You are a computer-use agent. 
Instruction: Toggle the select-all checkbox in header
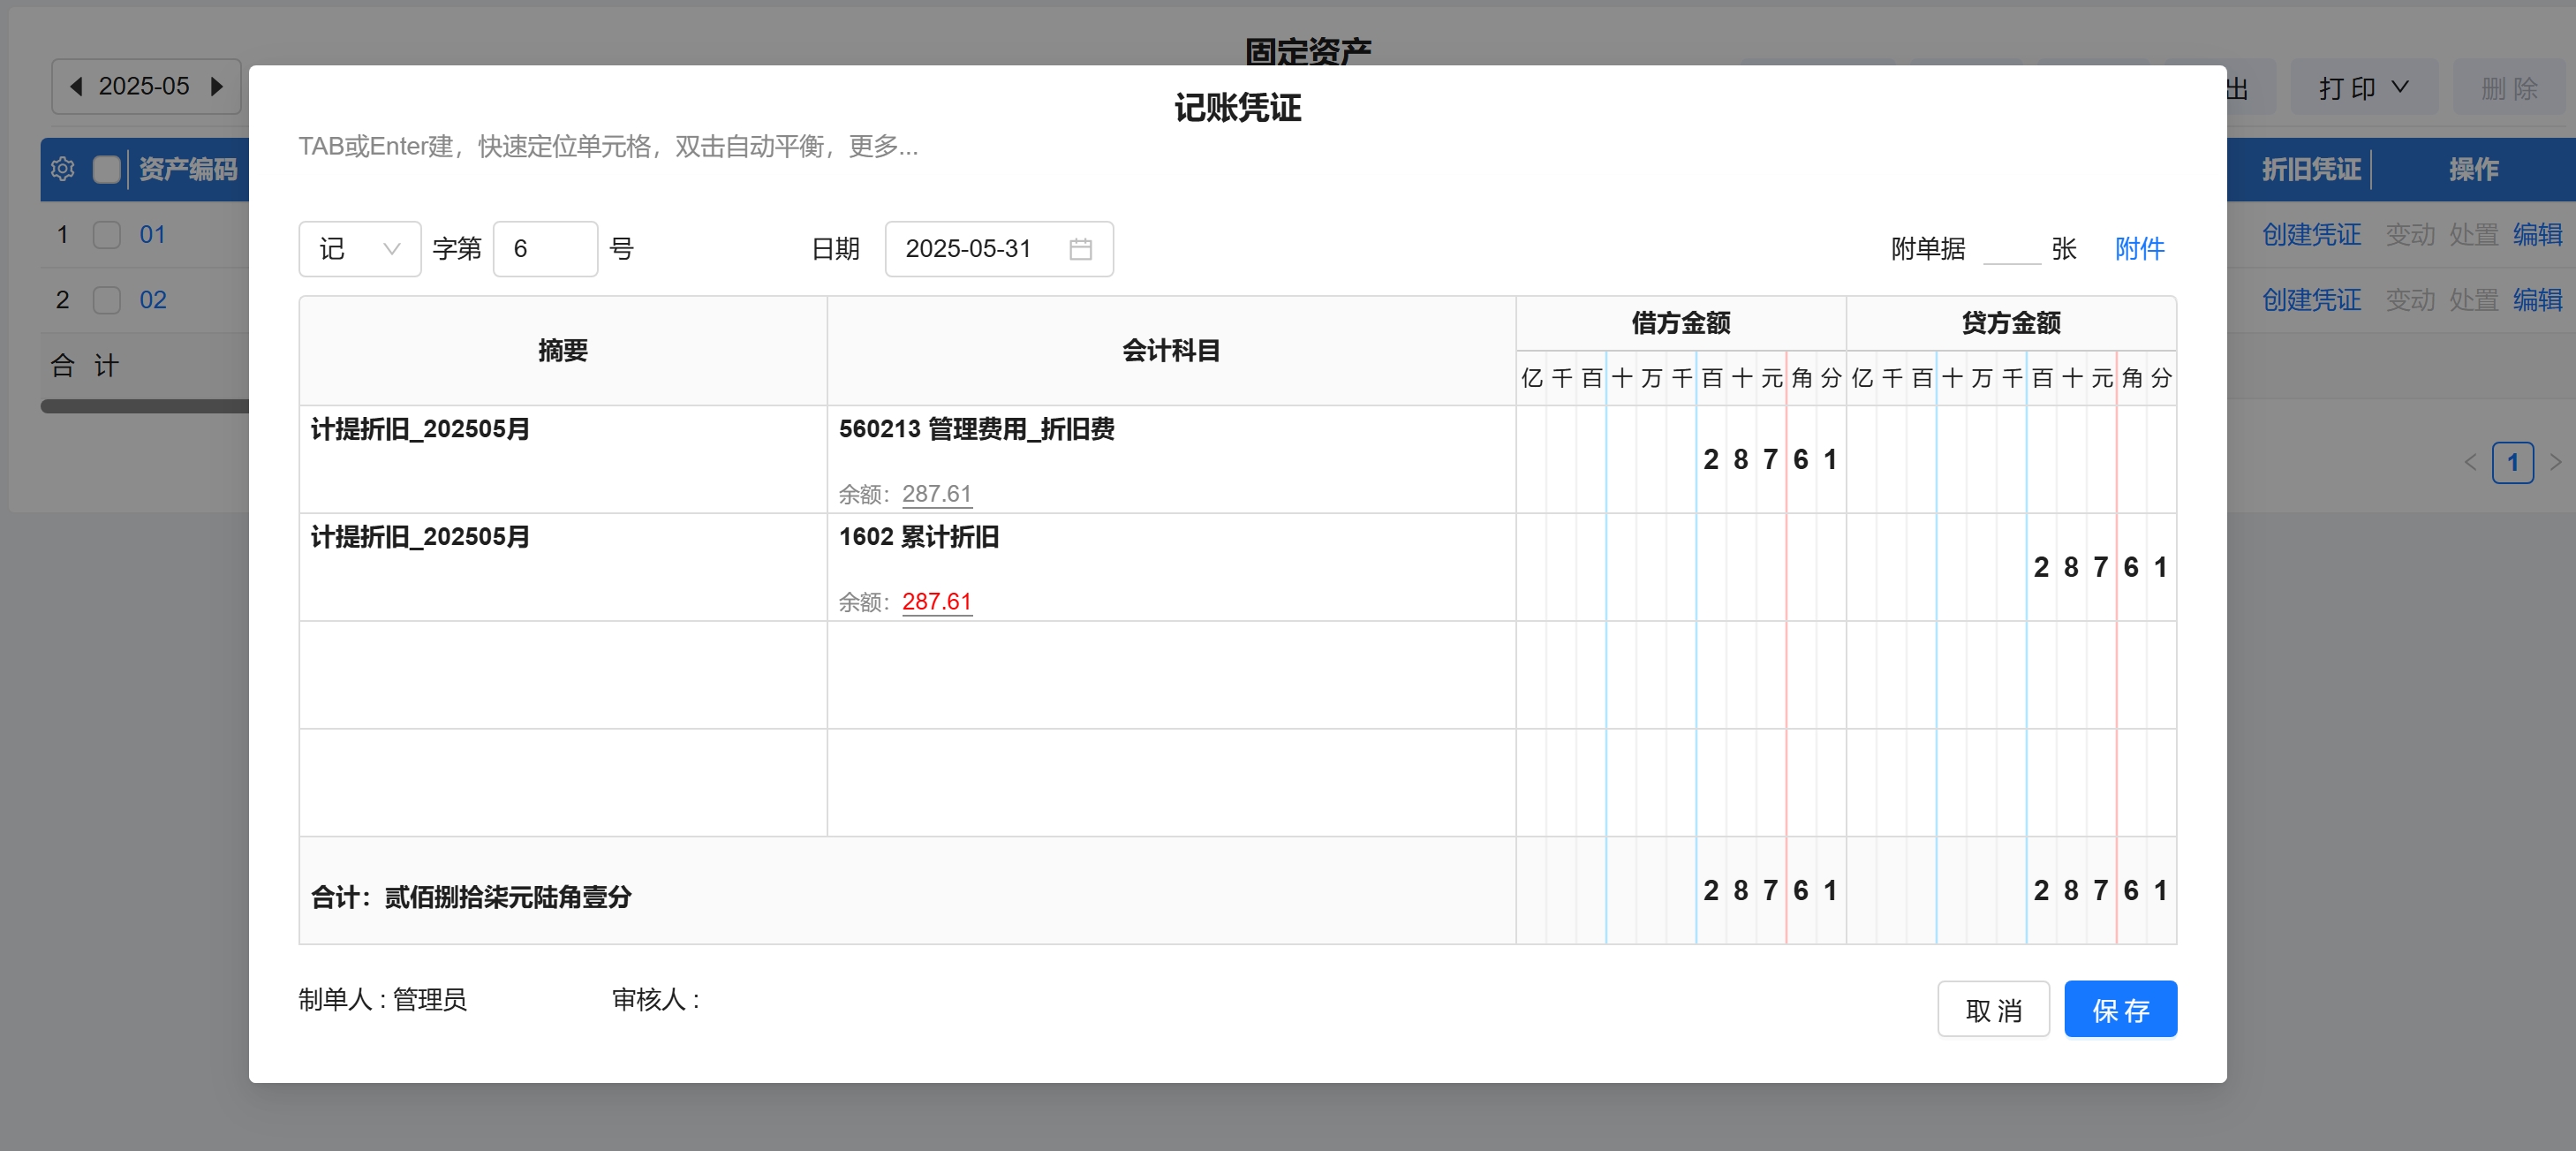(106, 169)
